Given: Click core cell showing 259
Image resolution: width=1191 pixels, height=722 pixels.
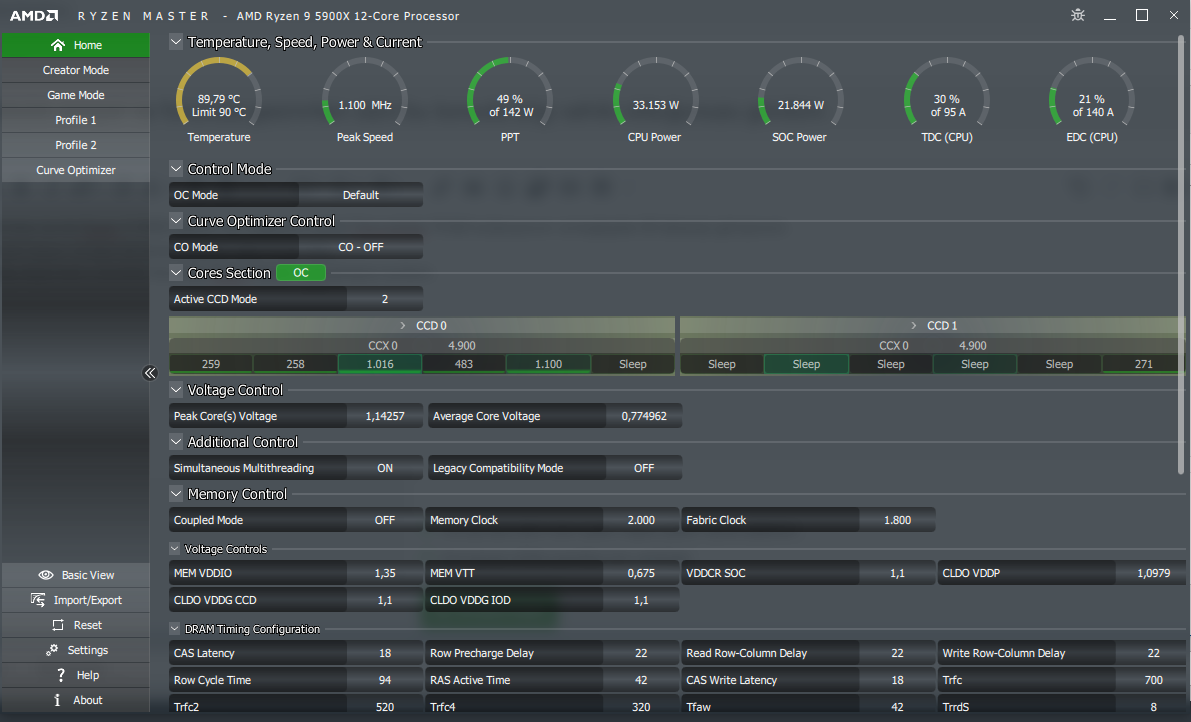Looking at the screenshot, I should click(x=211, y=364).
